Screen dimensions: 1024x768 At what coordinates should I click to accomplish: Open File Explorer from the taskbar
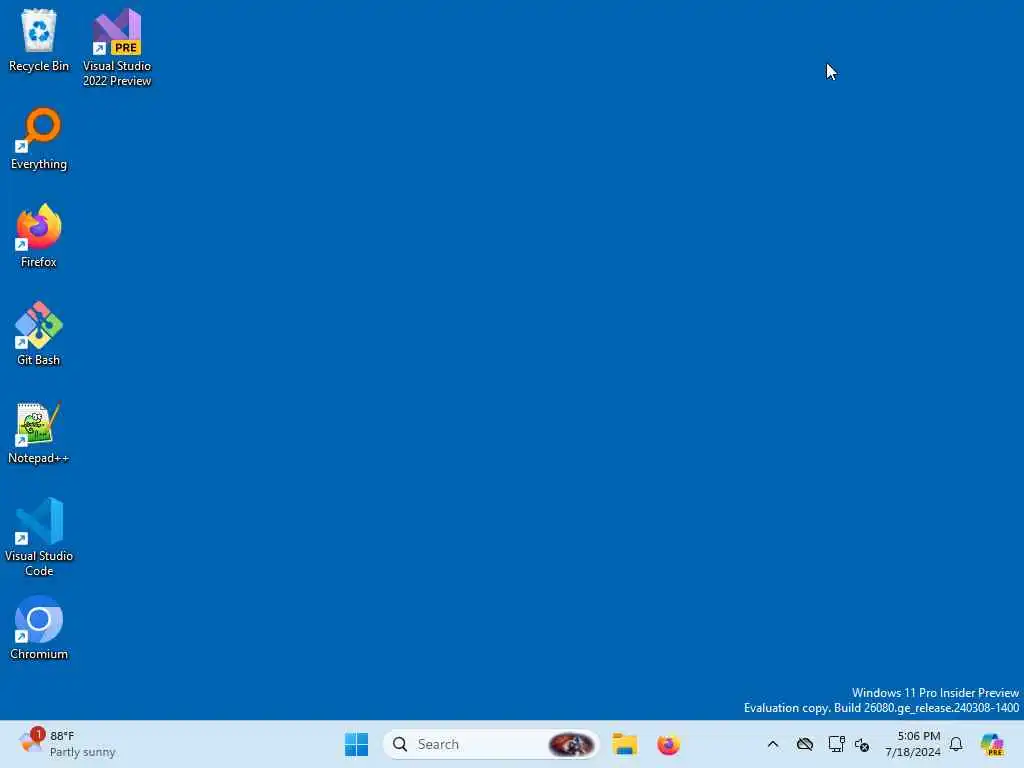coord(625,744)
